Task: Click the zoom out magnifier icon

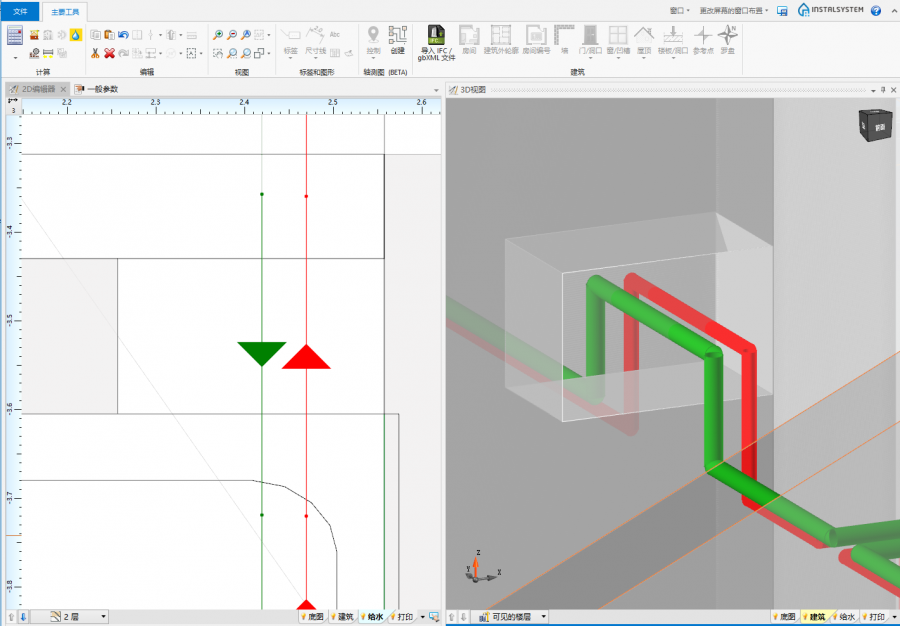Action: tap(232, 35)
